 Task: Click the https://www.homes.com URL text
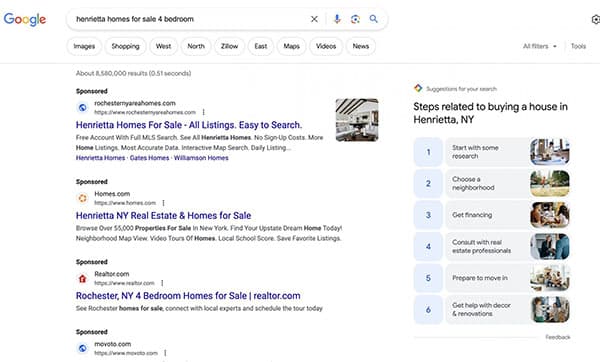pyautogui.click(x=125, y=203)
